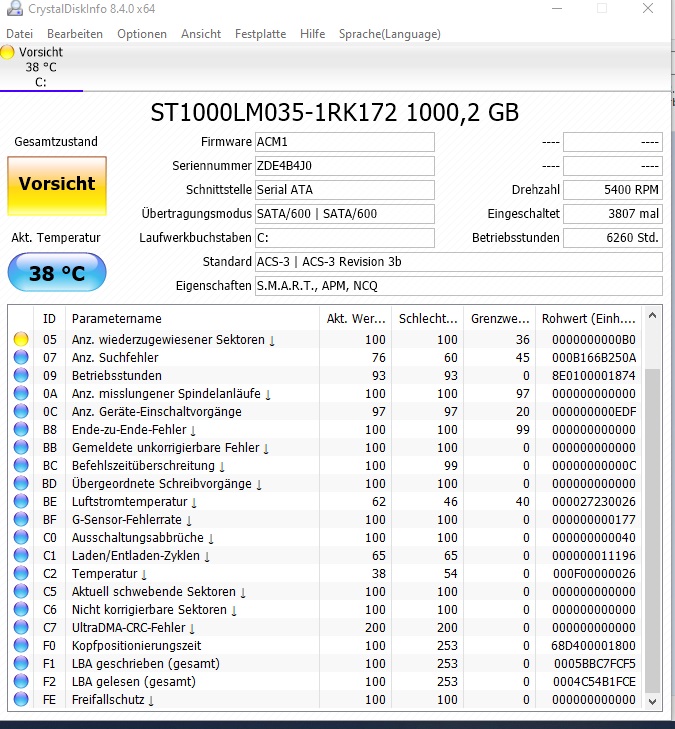The height and width of the screenshot is (729, 675).
Task: Click the disk title ST1000LM035-1RK172 1000,2 GB
Action: [335, 113]
